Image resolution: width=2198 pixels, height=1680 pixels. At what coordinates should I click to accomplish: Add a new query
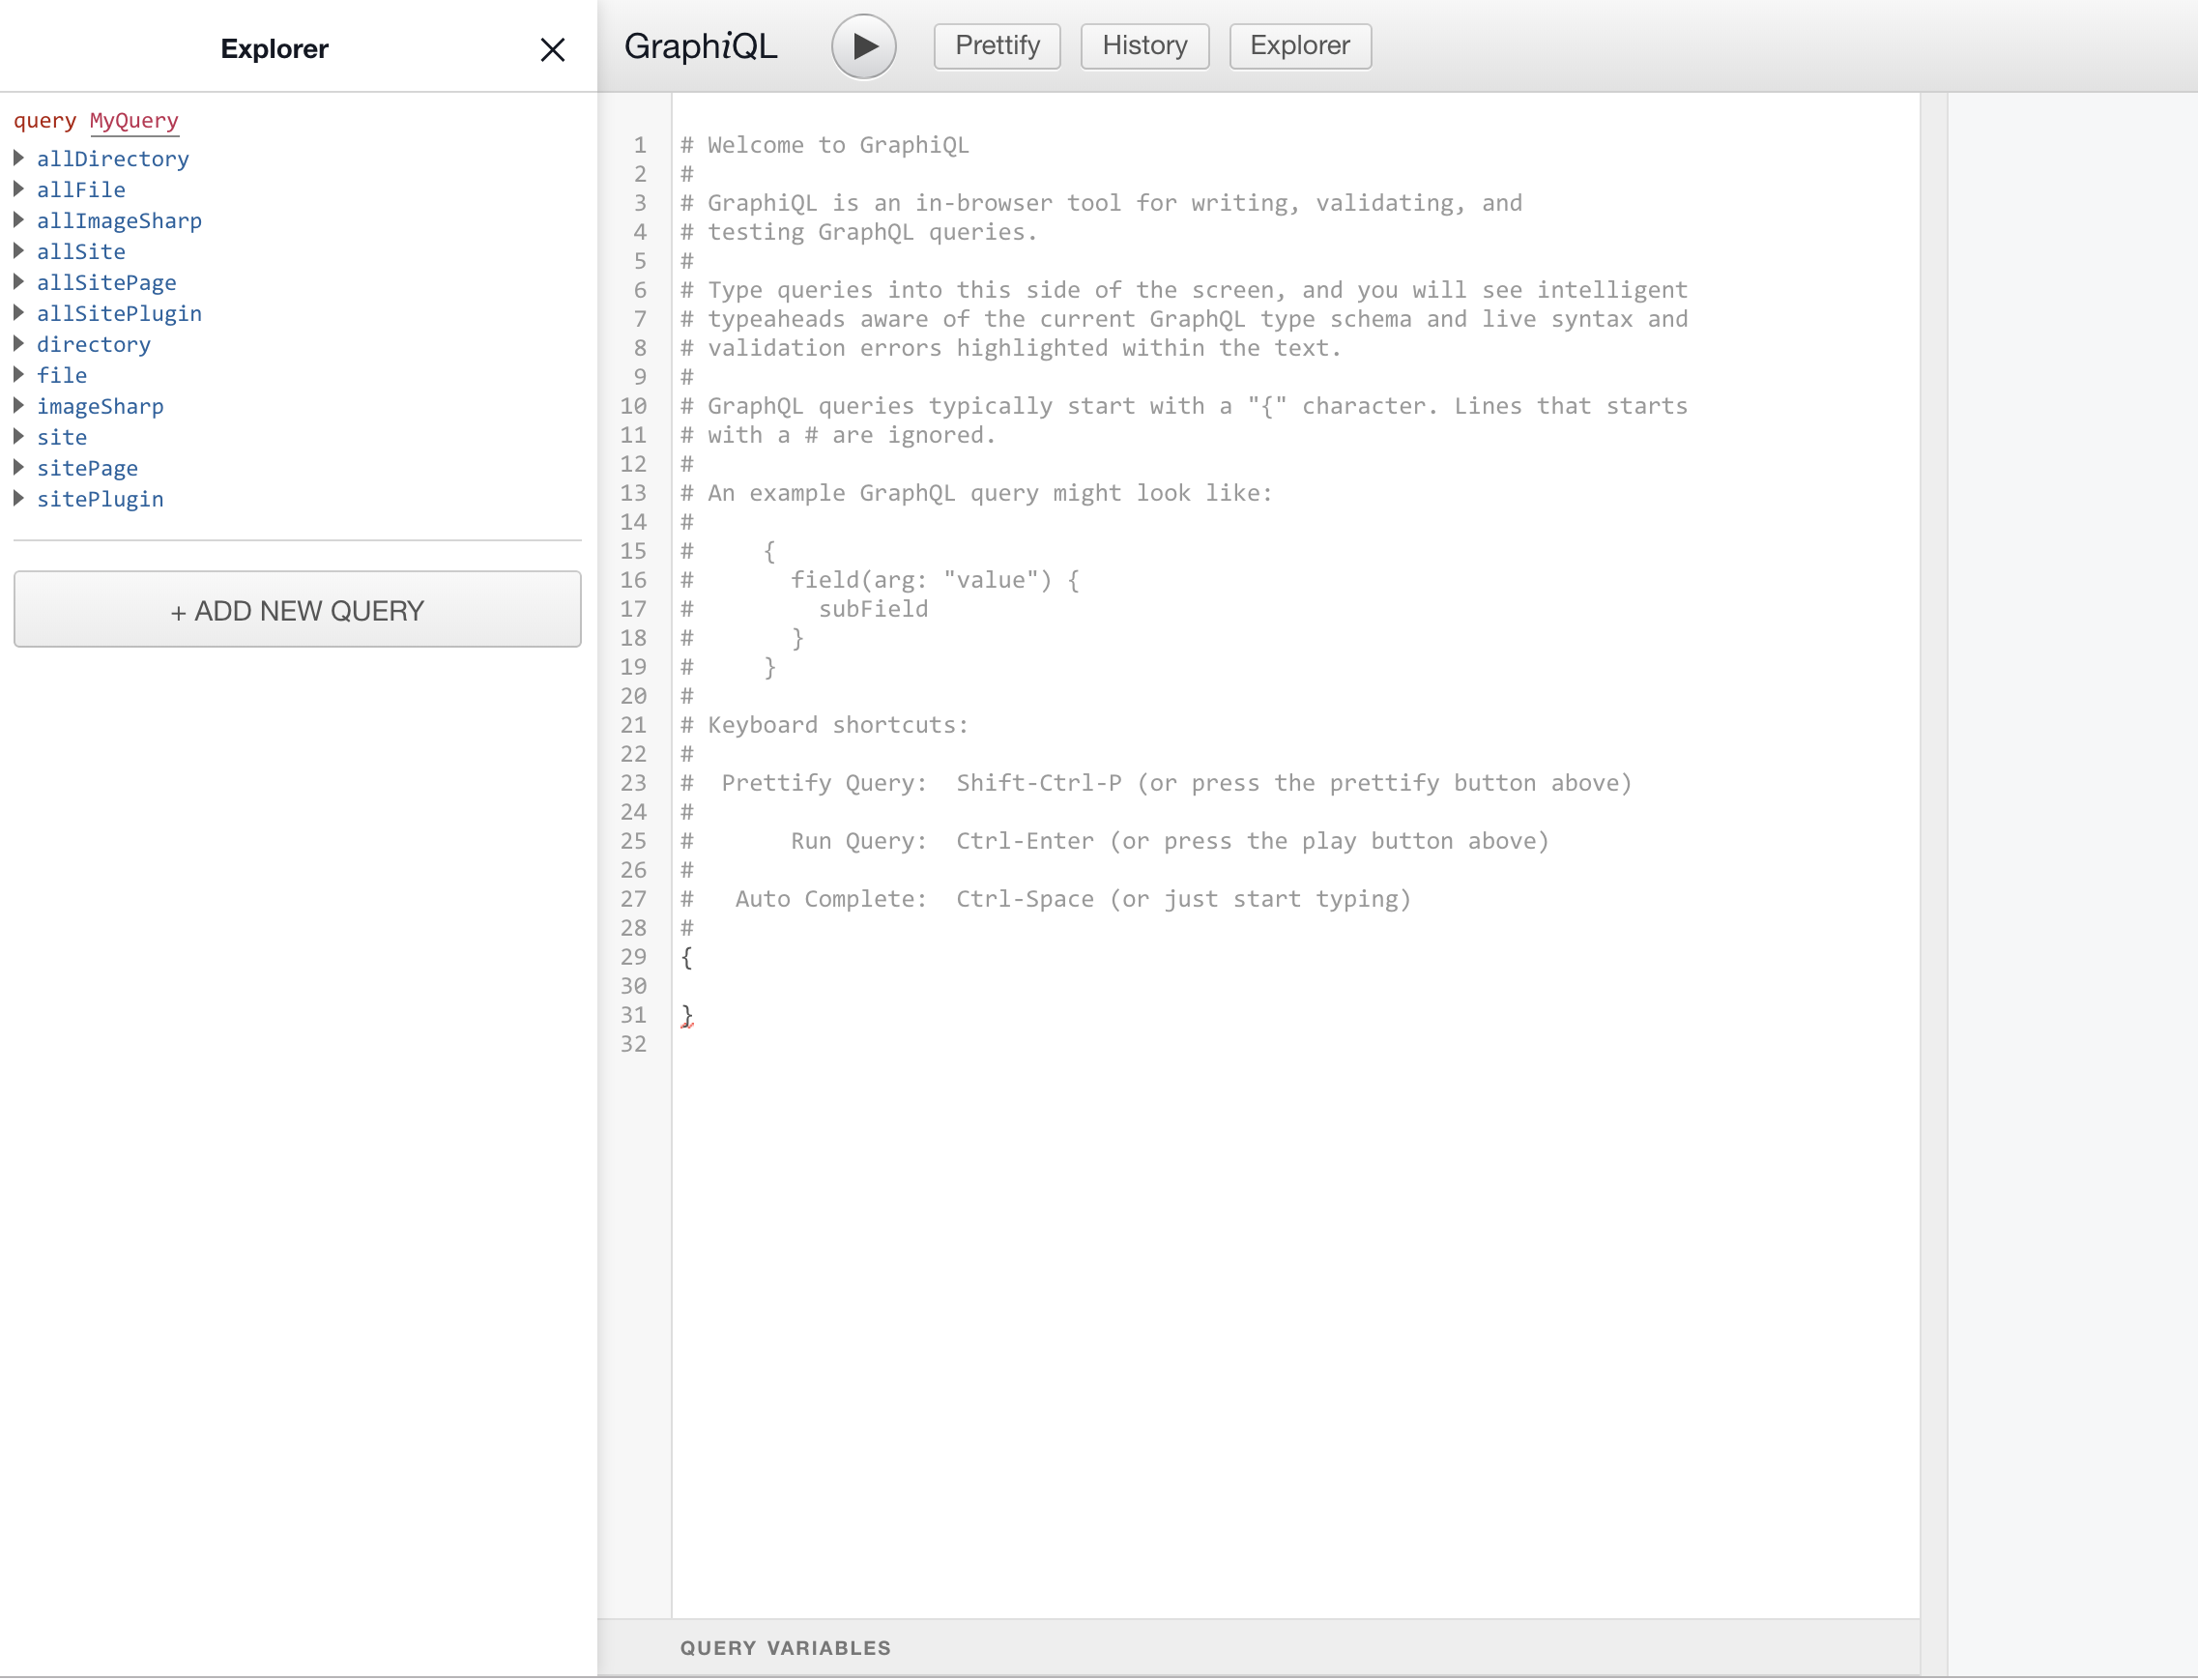[297, 609]
